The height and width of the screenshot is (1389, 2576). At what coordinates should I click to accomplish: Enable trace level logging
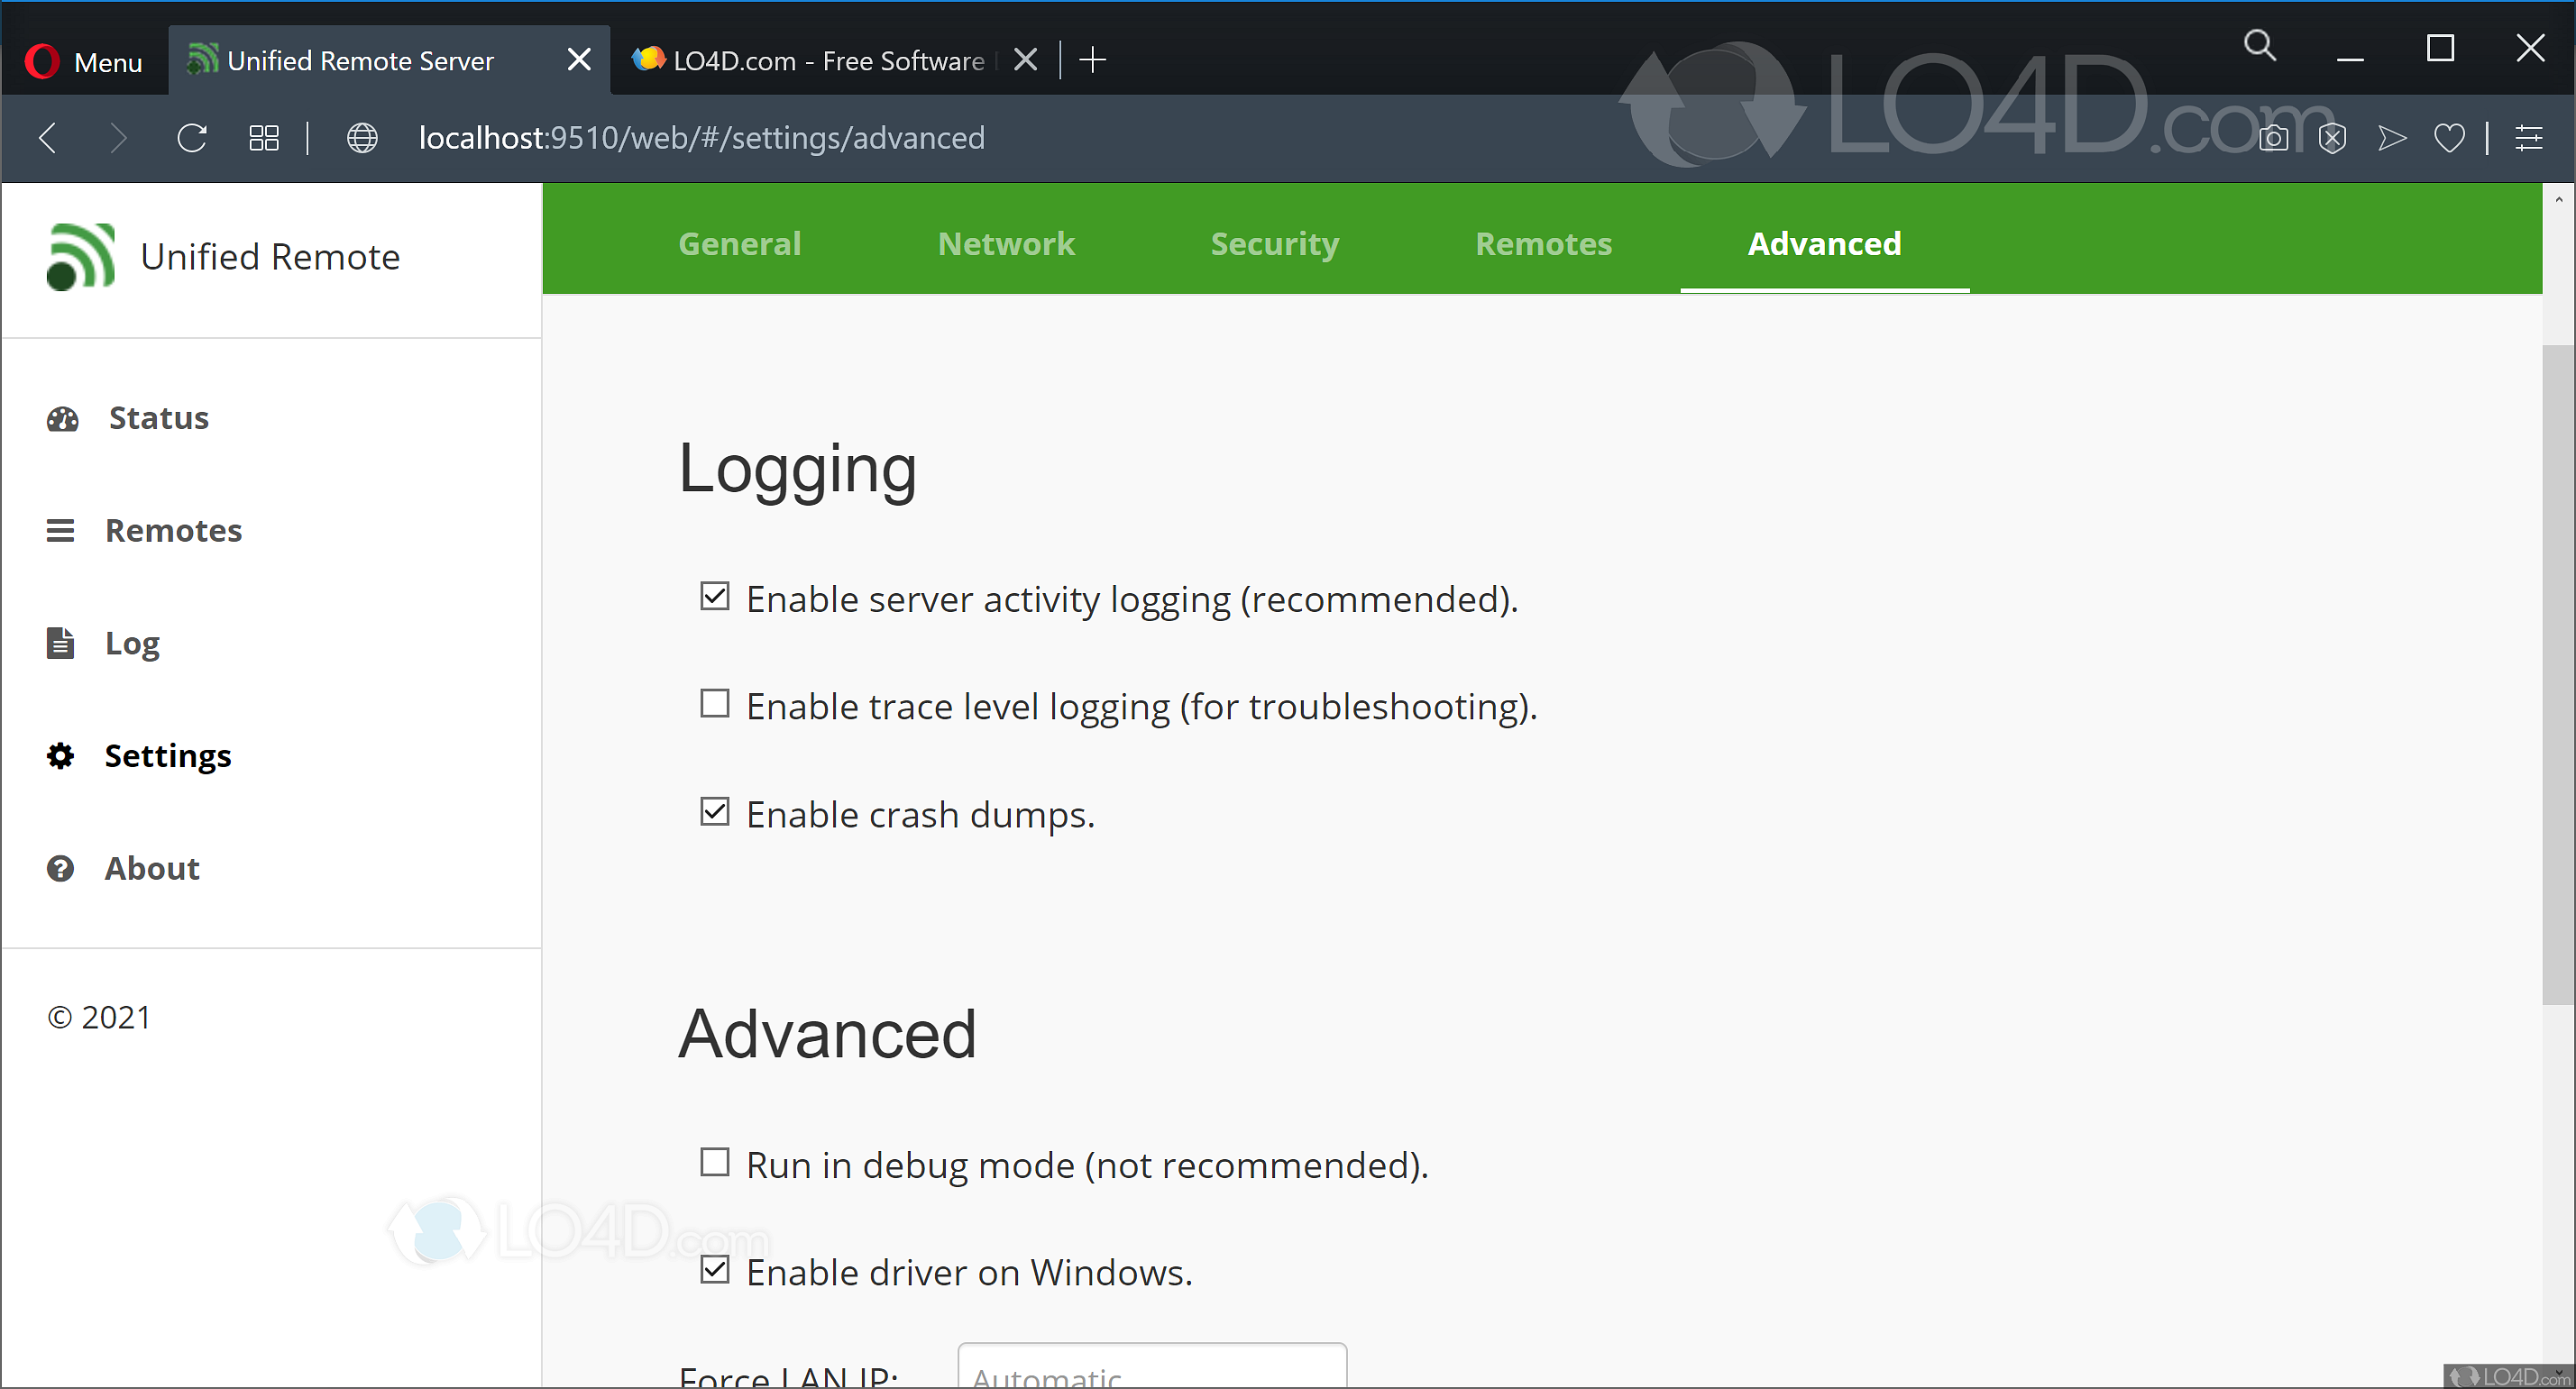714,704
